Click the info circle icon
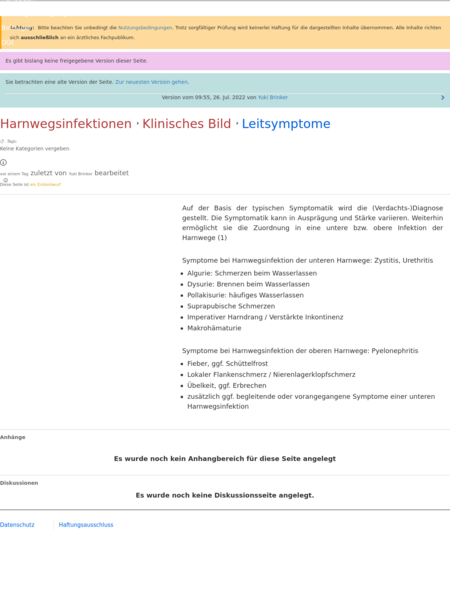 [x=3, y=163]
